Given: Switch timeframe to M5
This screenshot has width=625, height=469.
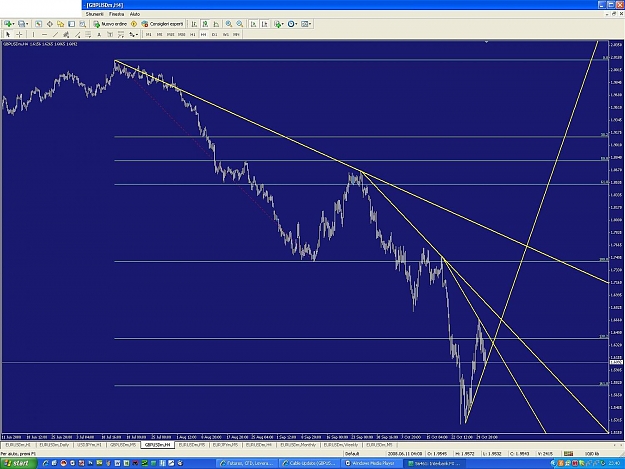Looking at the screenshot, I should (159, 34).
